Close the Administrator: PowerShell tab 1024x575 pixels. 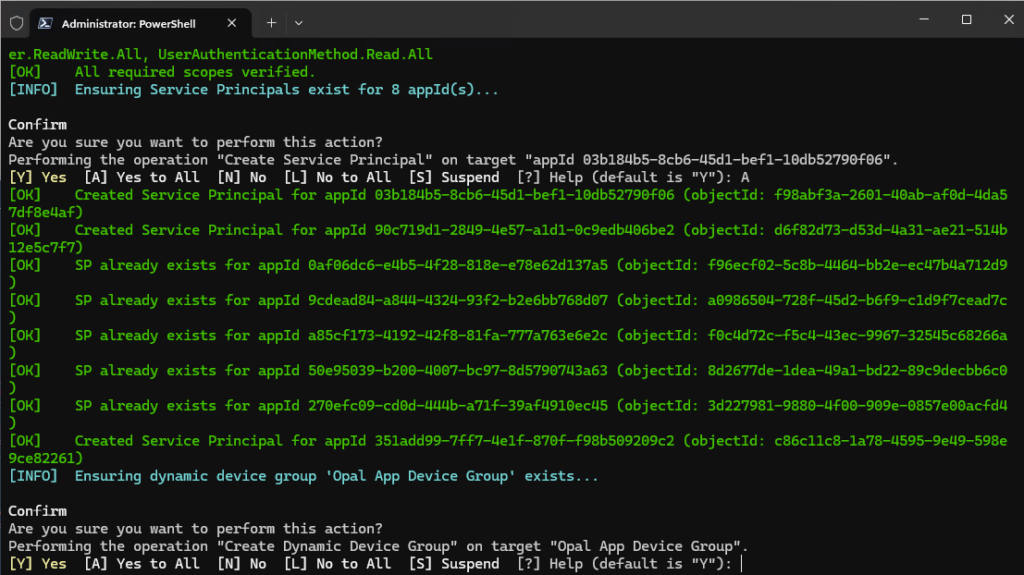click(232, 22)
